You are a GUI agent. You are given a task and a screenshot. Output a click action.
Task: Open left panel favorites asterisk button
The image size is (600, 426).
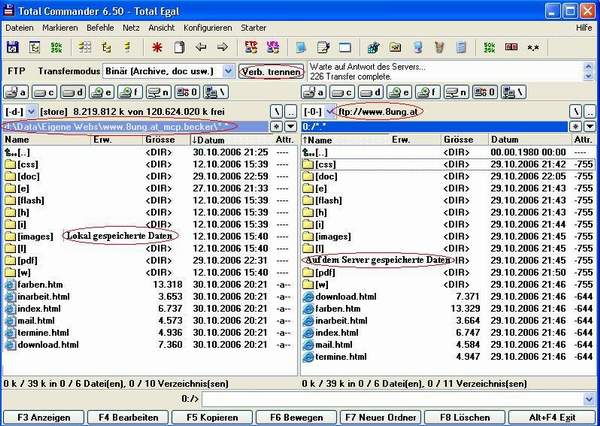(276, 126)
